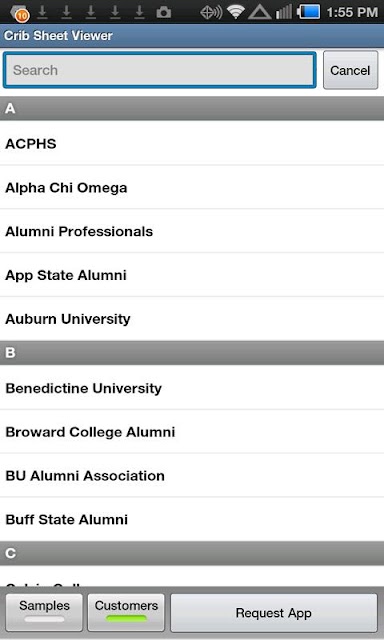Image resolution: width=384 pixels, height=640 pixels.
Task: Tap the cellular signal bars icon
Action: [284, 12]
